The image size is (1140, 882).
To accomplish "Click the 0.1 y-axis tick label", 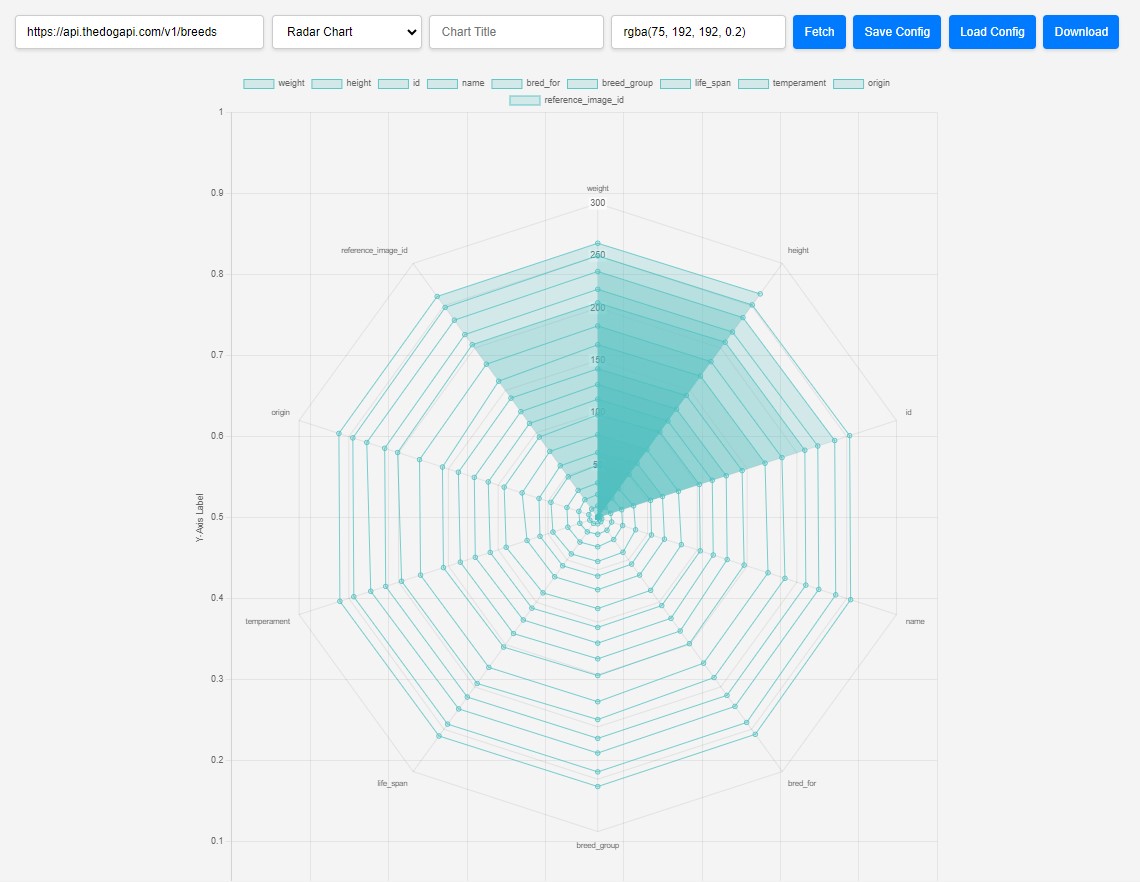I will (x=217, y=841).
